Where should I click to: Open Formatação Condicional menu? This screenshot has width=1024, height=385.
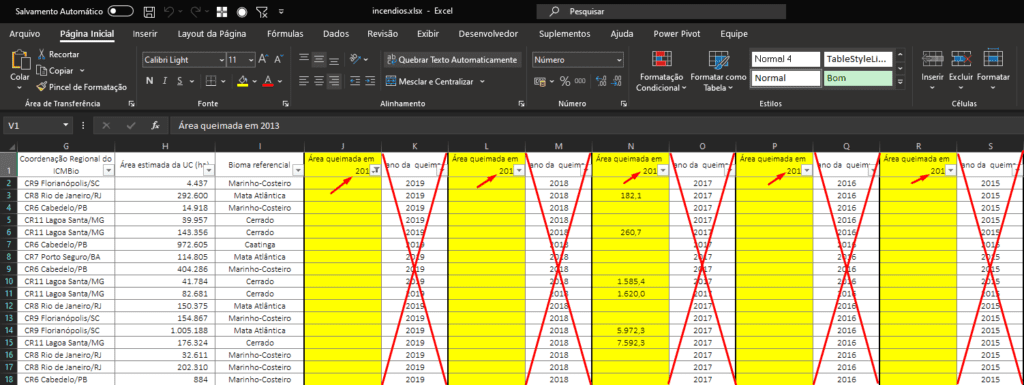pos(661,72)
